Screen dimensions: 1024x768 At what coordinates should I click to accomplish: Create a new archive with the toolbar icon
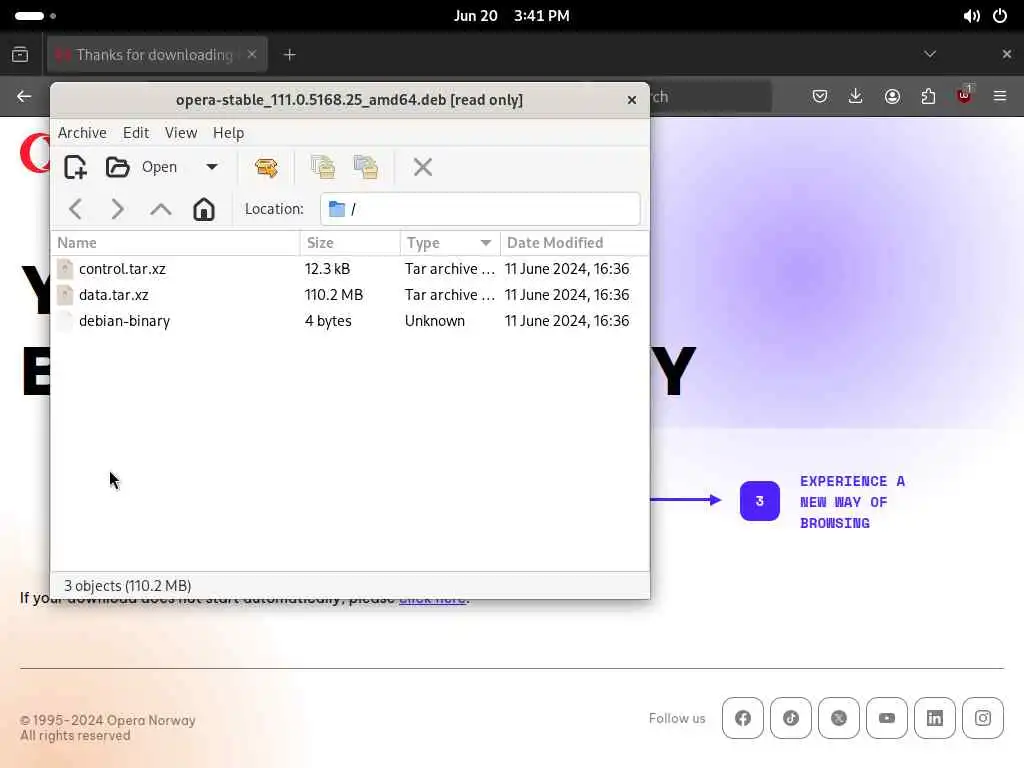[x=76, y=167]
